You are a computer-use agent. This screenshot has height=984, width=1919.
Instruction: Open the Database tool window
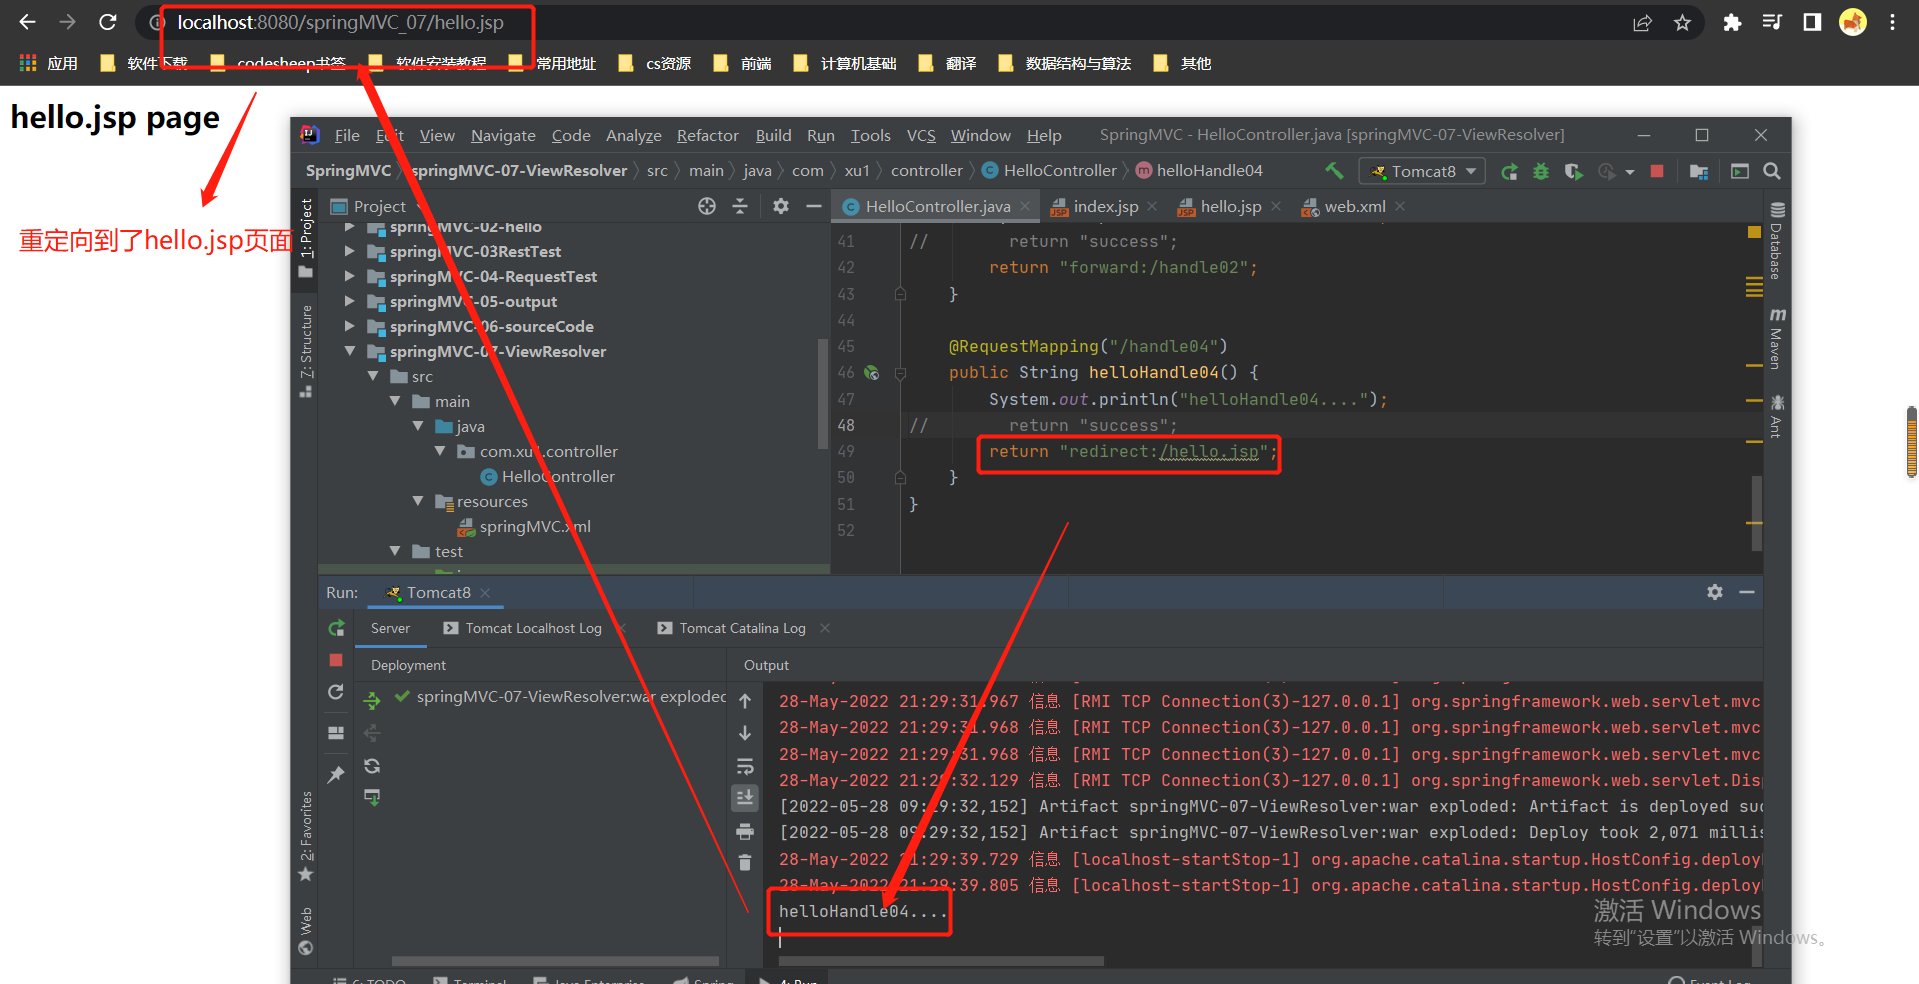tap(1776, 240)
